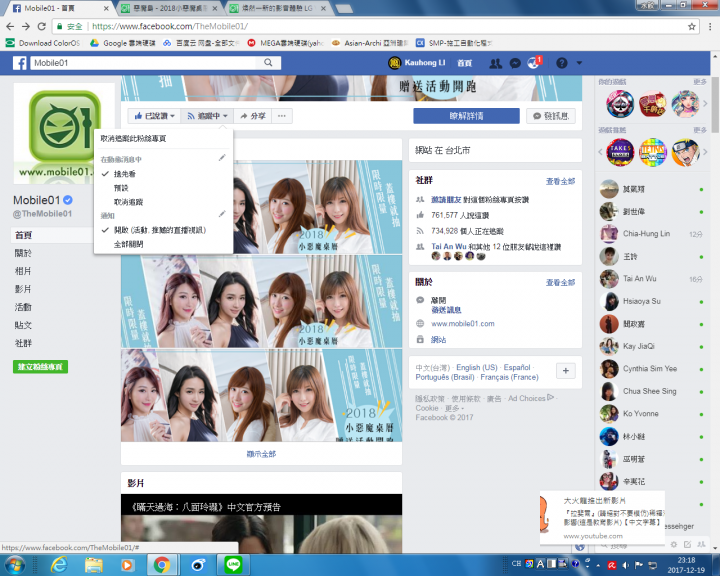
Task: Click the page vertical scrollbar thumb
Action: point(715,107)
